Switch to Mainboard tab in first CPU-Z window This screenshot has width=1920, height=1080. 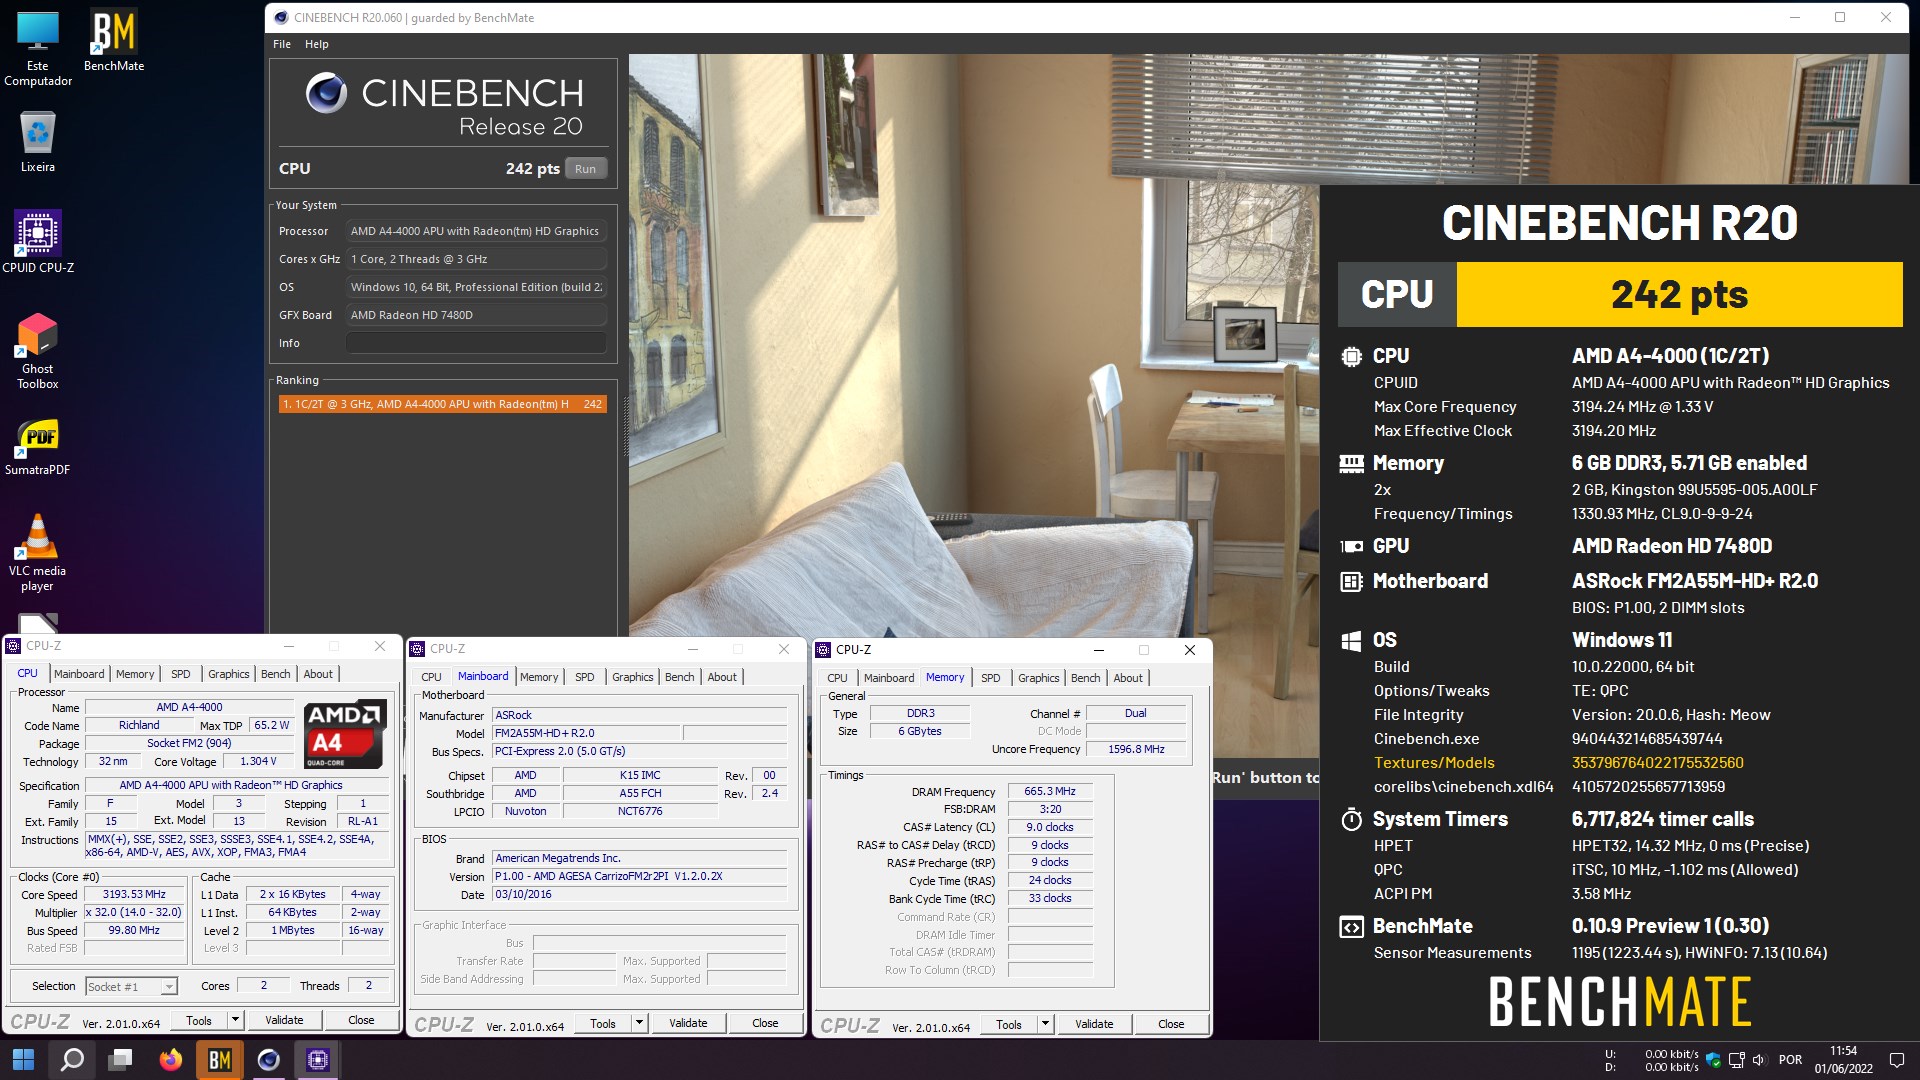[79, 674]
